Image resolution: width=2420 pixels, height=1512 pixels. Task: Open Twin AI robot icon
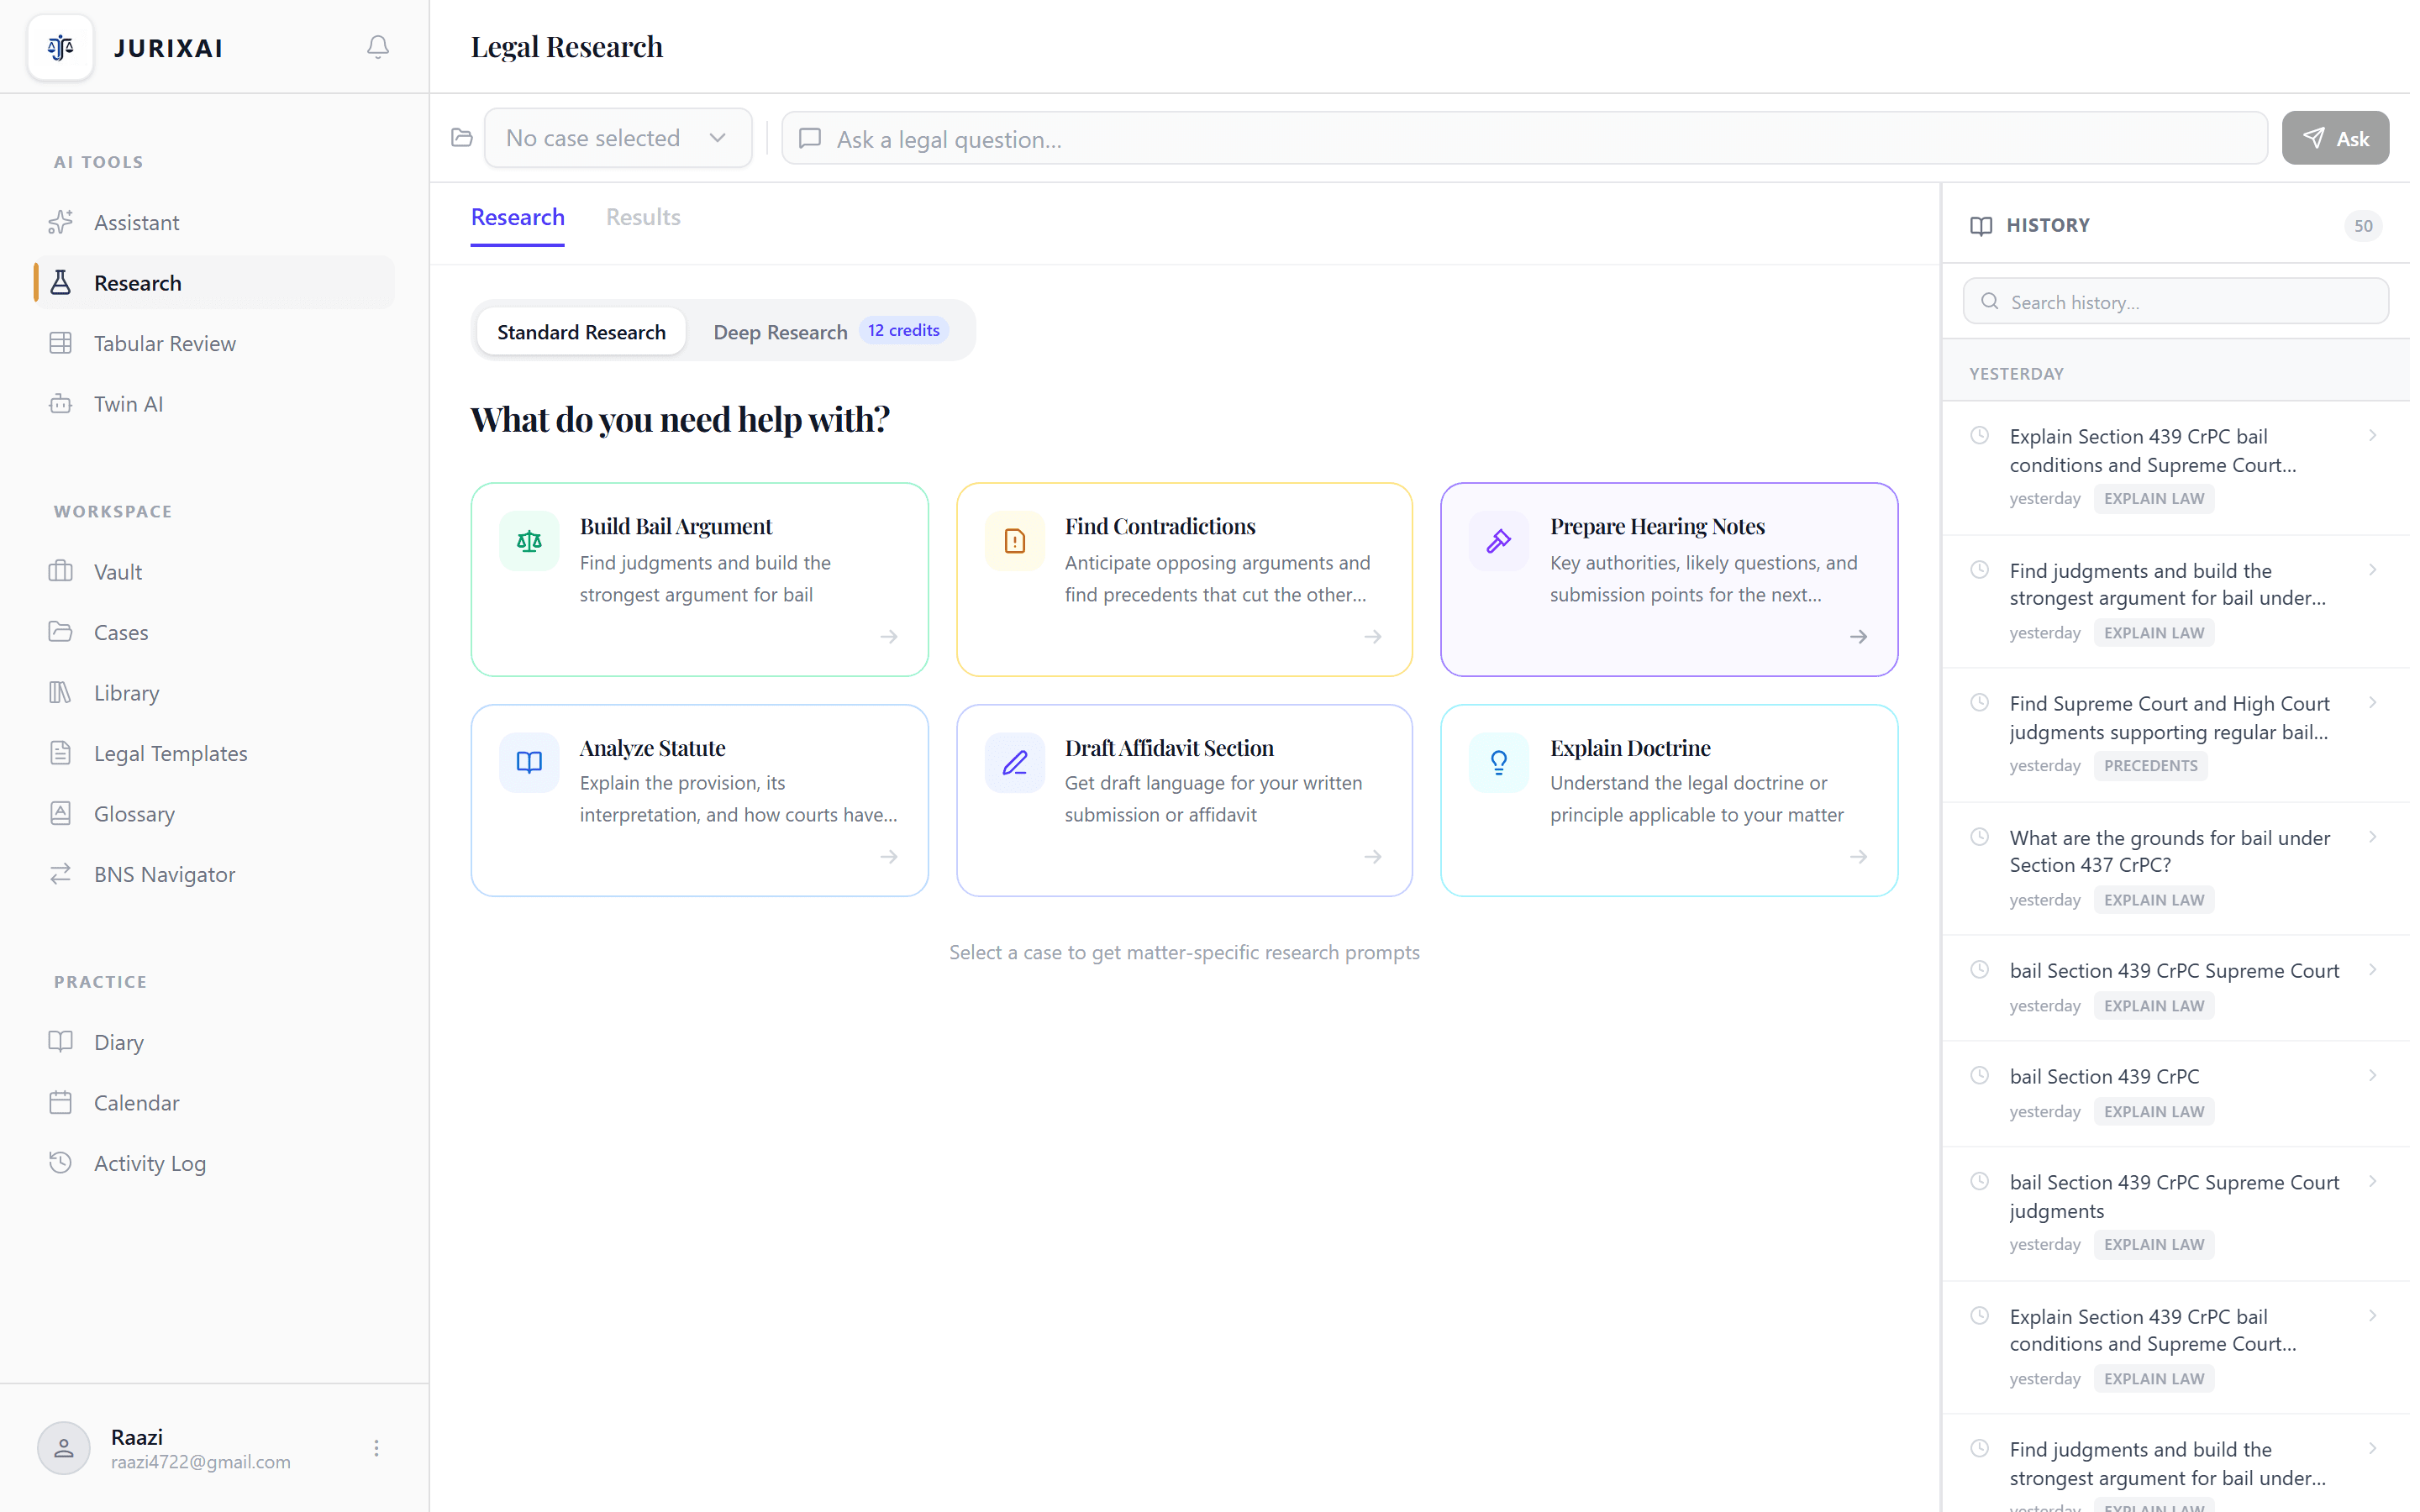61,404
